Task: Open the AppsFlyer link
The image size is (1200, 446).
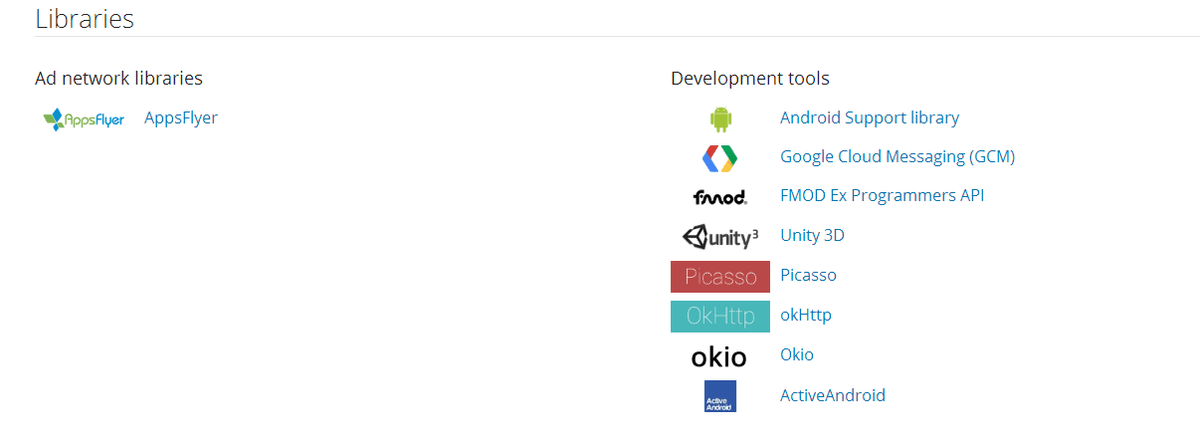Action: (181, 118)
